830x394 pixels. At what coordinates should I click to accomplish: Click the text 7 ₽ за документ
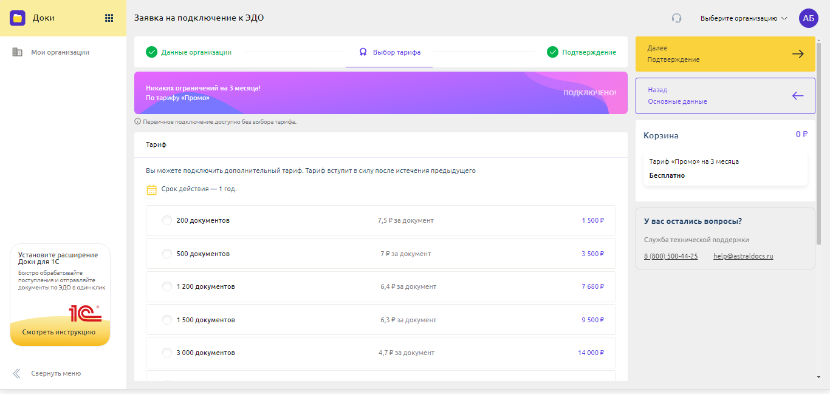coord(405,254)
